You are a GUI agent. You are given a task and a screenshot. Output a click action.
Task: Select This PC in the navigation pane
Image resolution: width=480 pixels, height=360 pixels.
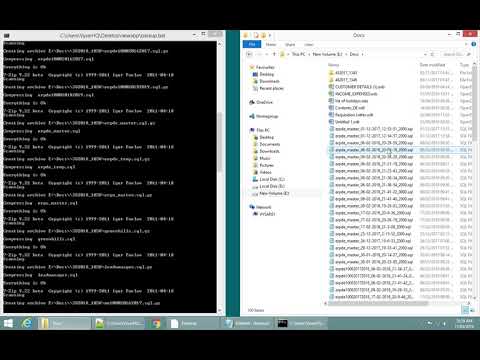(263, 130)
